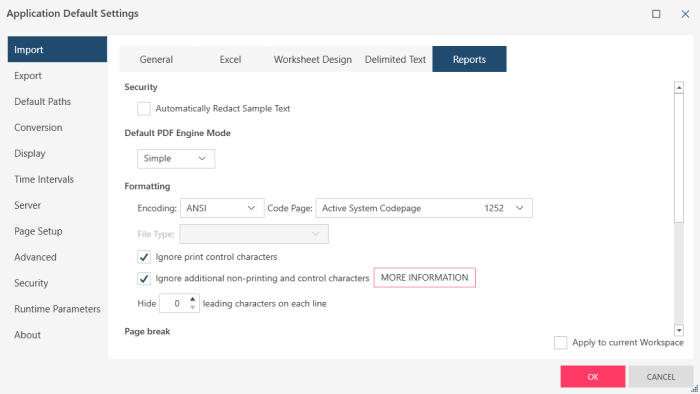Click the Application Default Settings title

pos(72,13)
